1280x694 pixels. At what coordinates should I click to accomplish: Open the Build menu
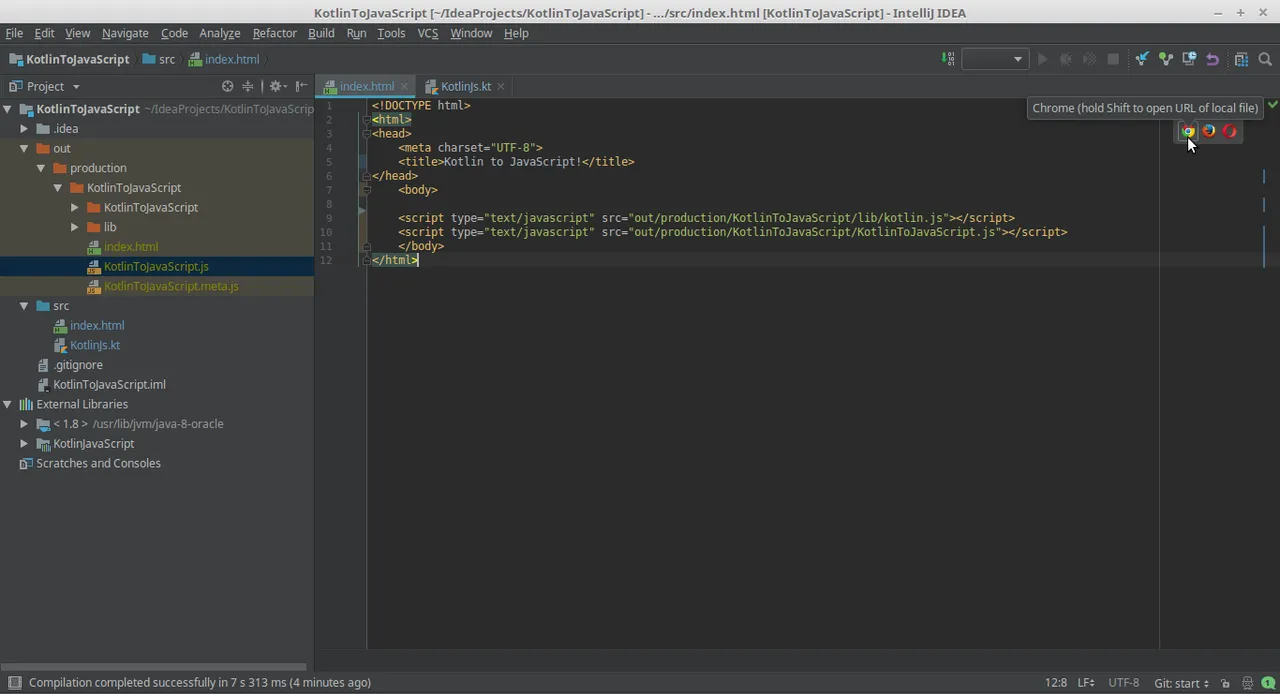(321, 33)
